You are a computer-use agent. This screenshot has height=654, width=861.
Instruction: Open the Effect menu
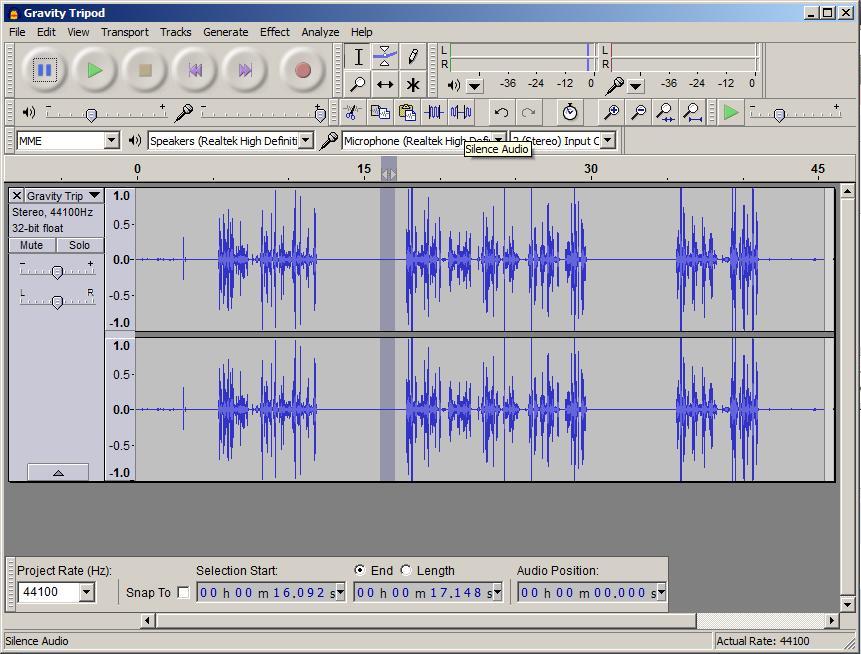(275, 32)
